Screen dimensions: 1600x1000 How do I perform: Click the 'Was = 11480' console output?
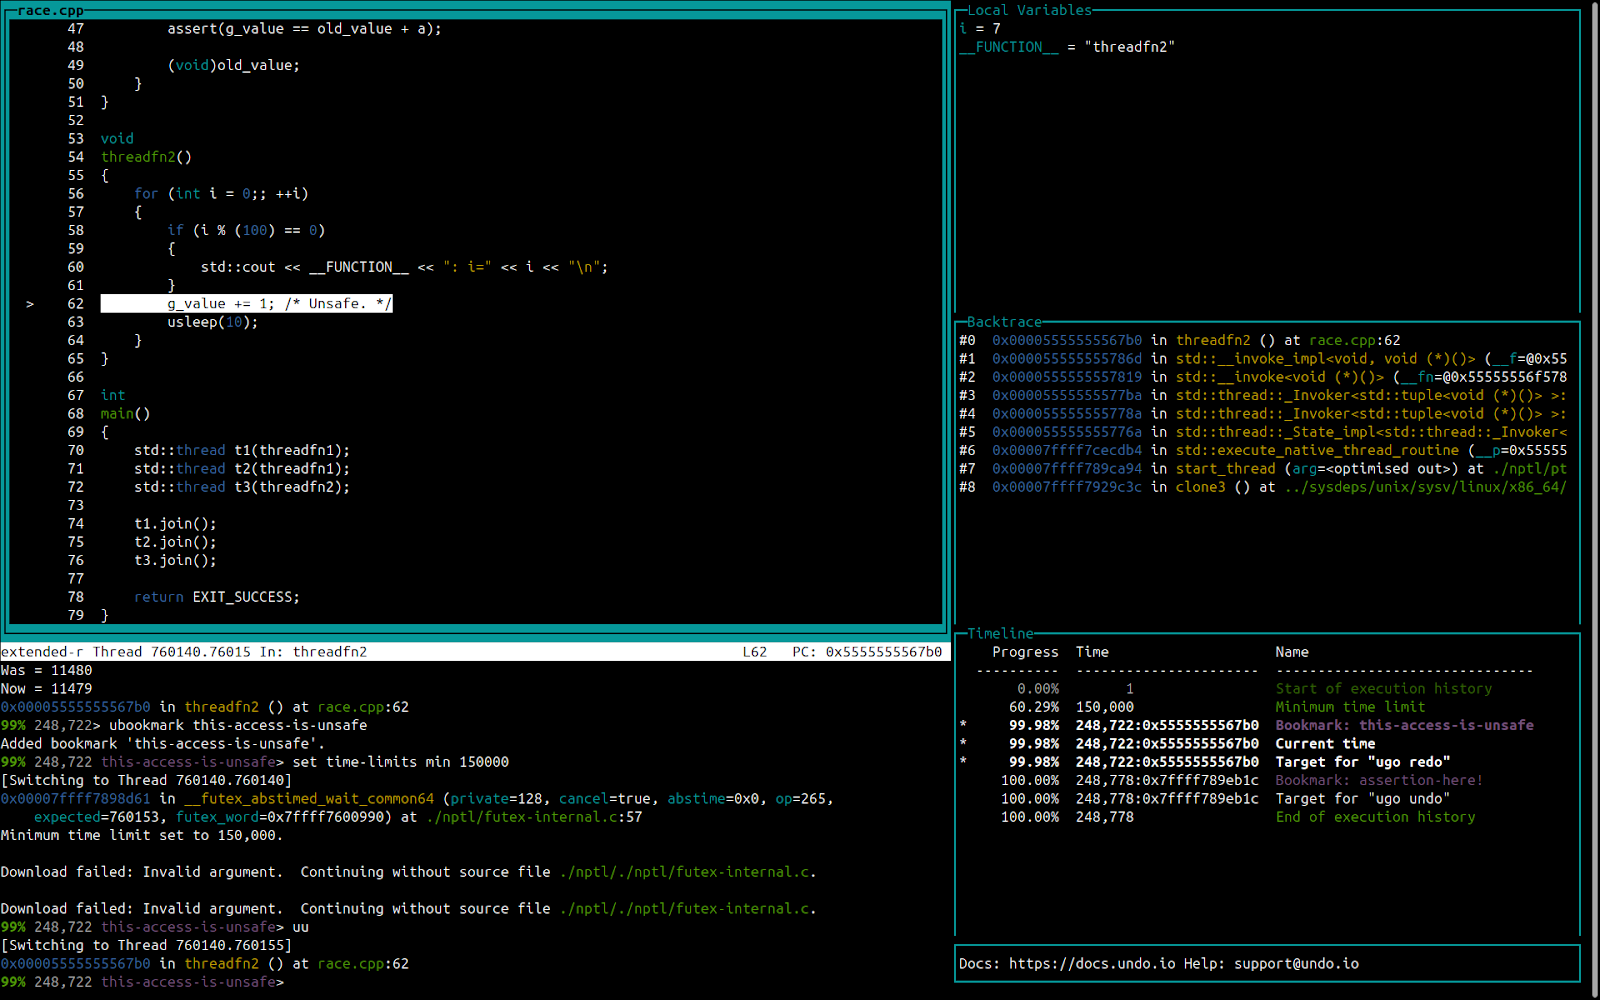(x=46, y=670)
